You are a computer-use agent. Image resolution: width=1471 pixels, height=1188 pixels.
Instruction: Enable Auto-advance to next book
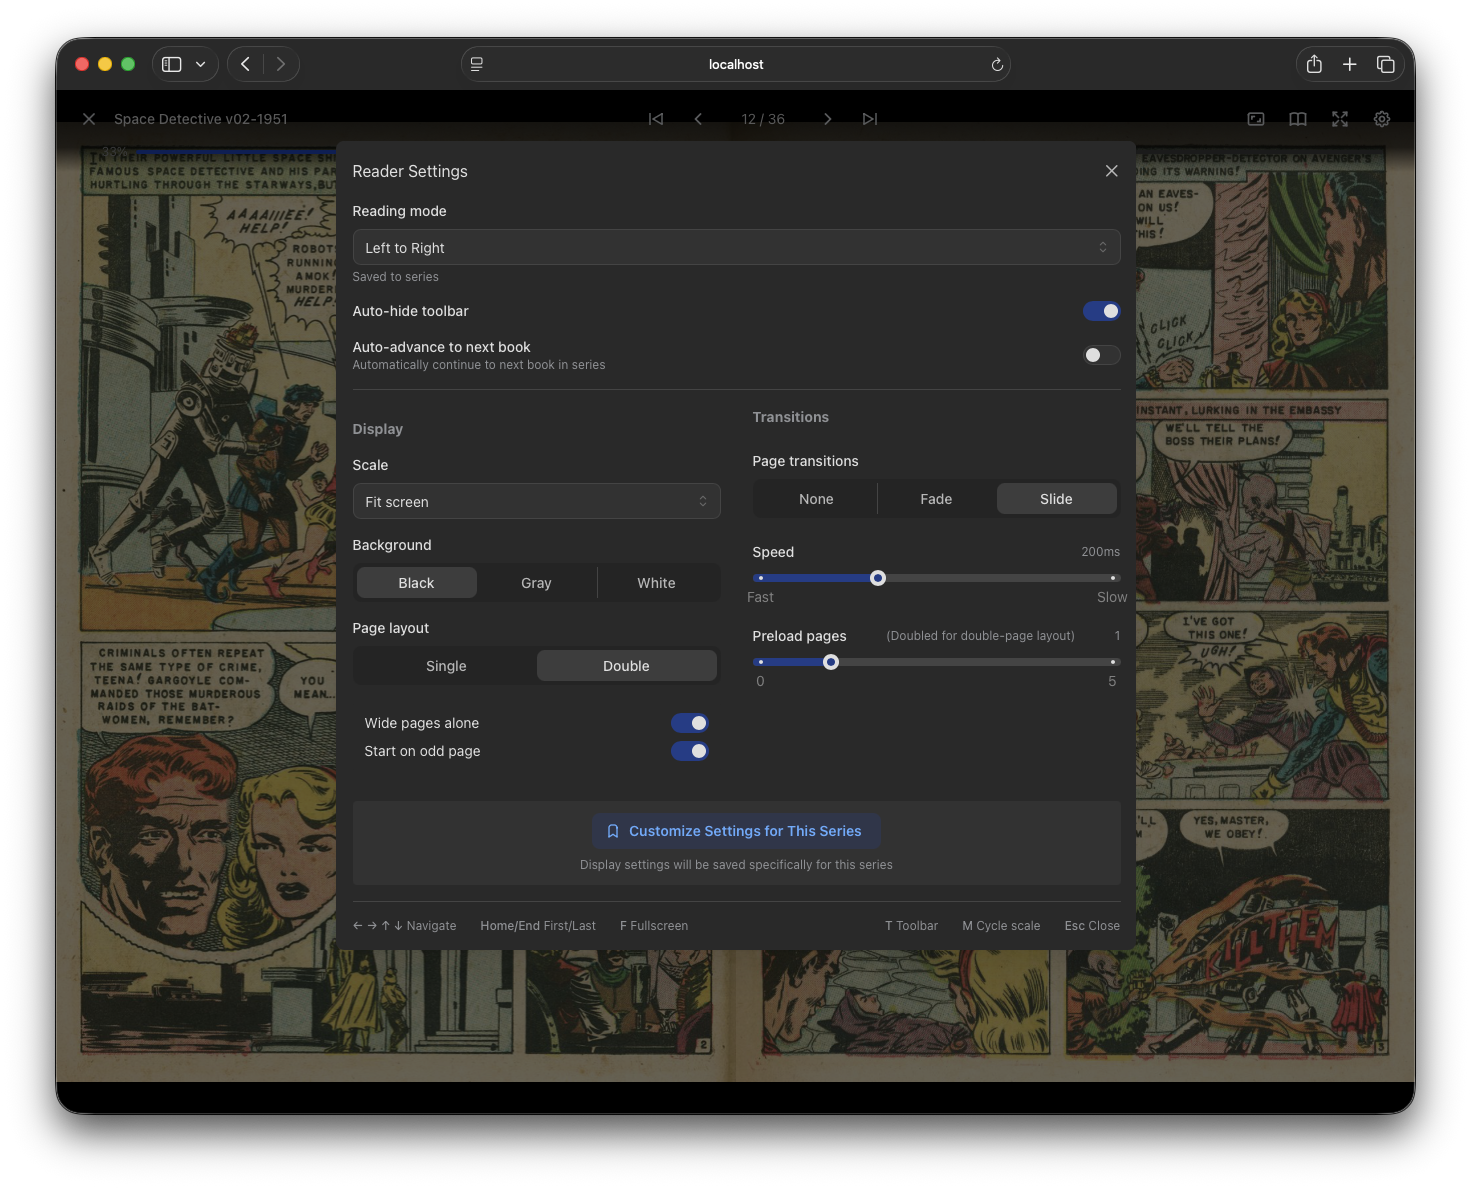click(x=1101, y=355)
